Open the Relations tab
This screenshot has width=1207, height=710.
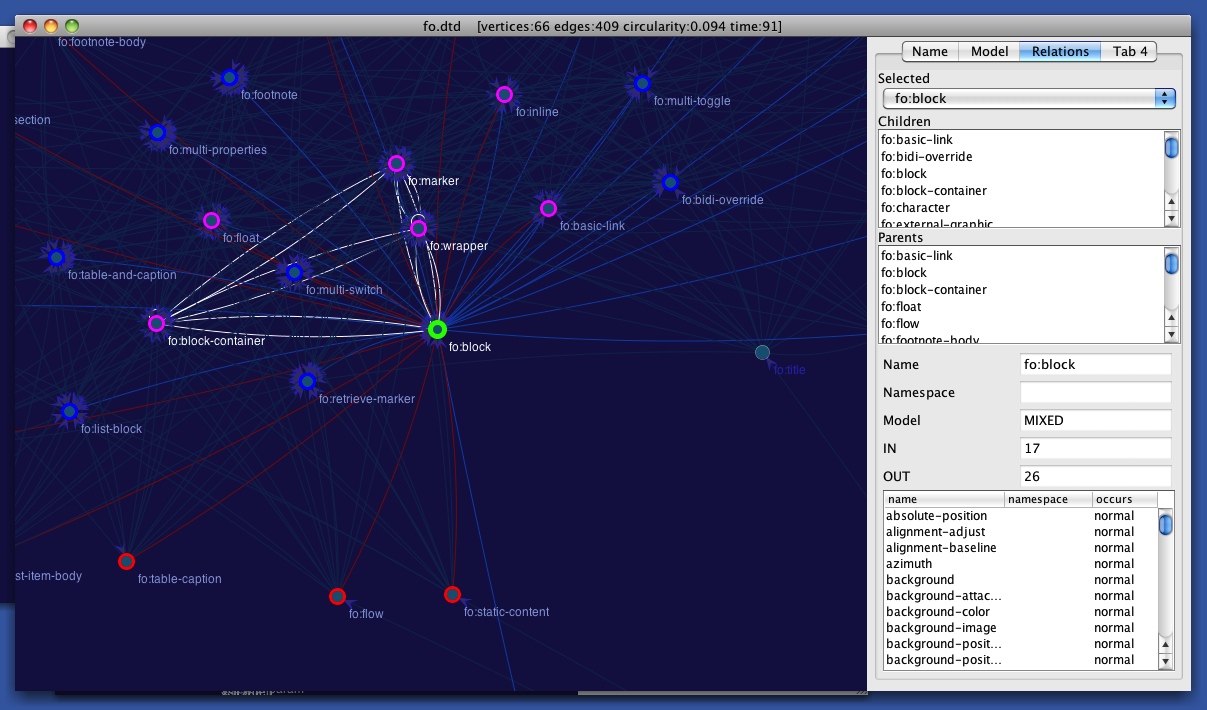pos(1060,51)
